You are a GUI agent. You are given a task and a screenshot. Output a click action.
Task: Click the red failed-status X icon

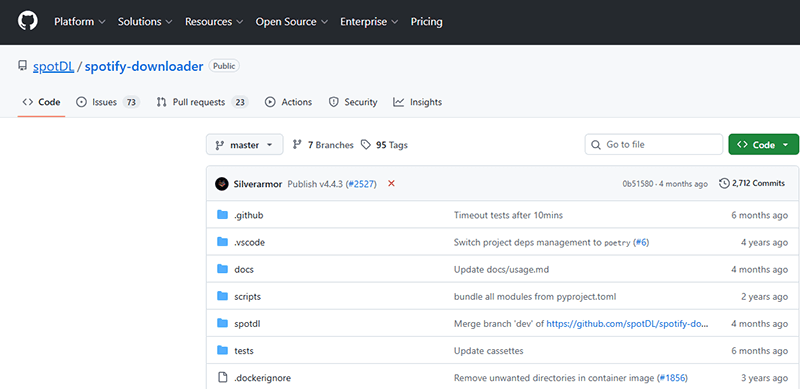tap(391, 183)
